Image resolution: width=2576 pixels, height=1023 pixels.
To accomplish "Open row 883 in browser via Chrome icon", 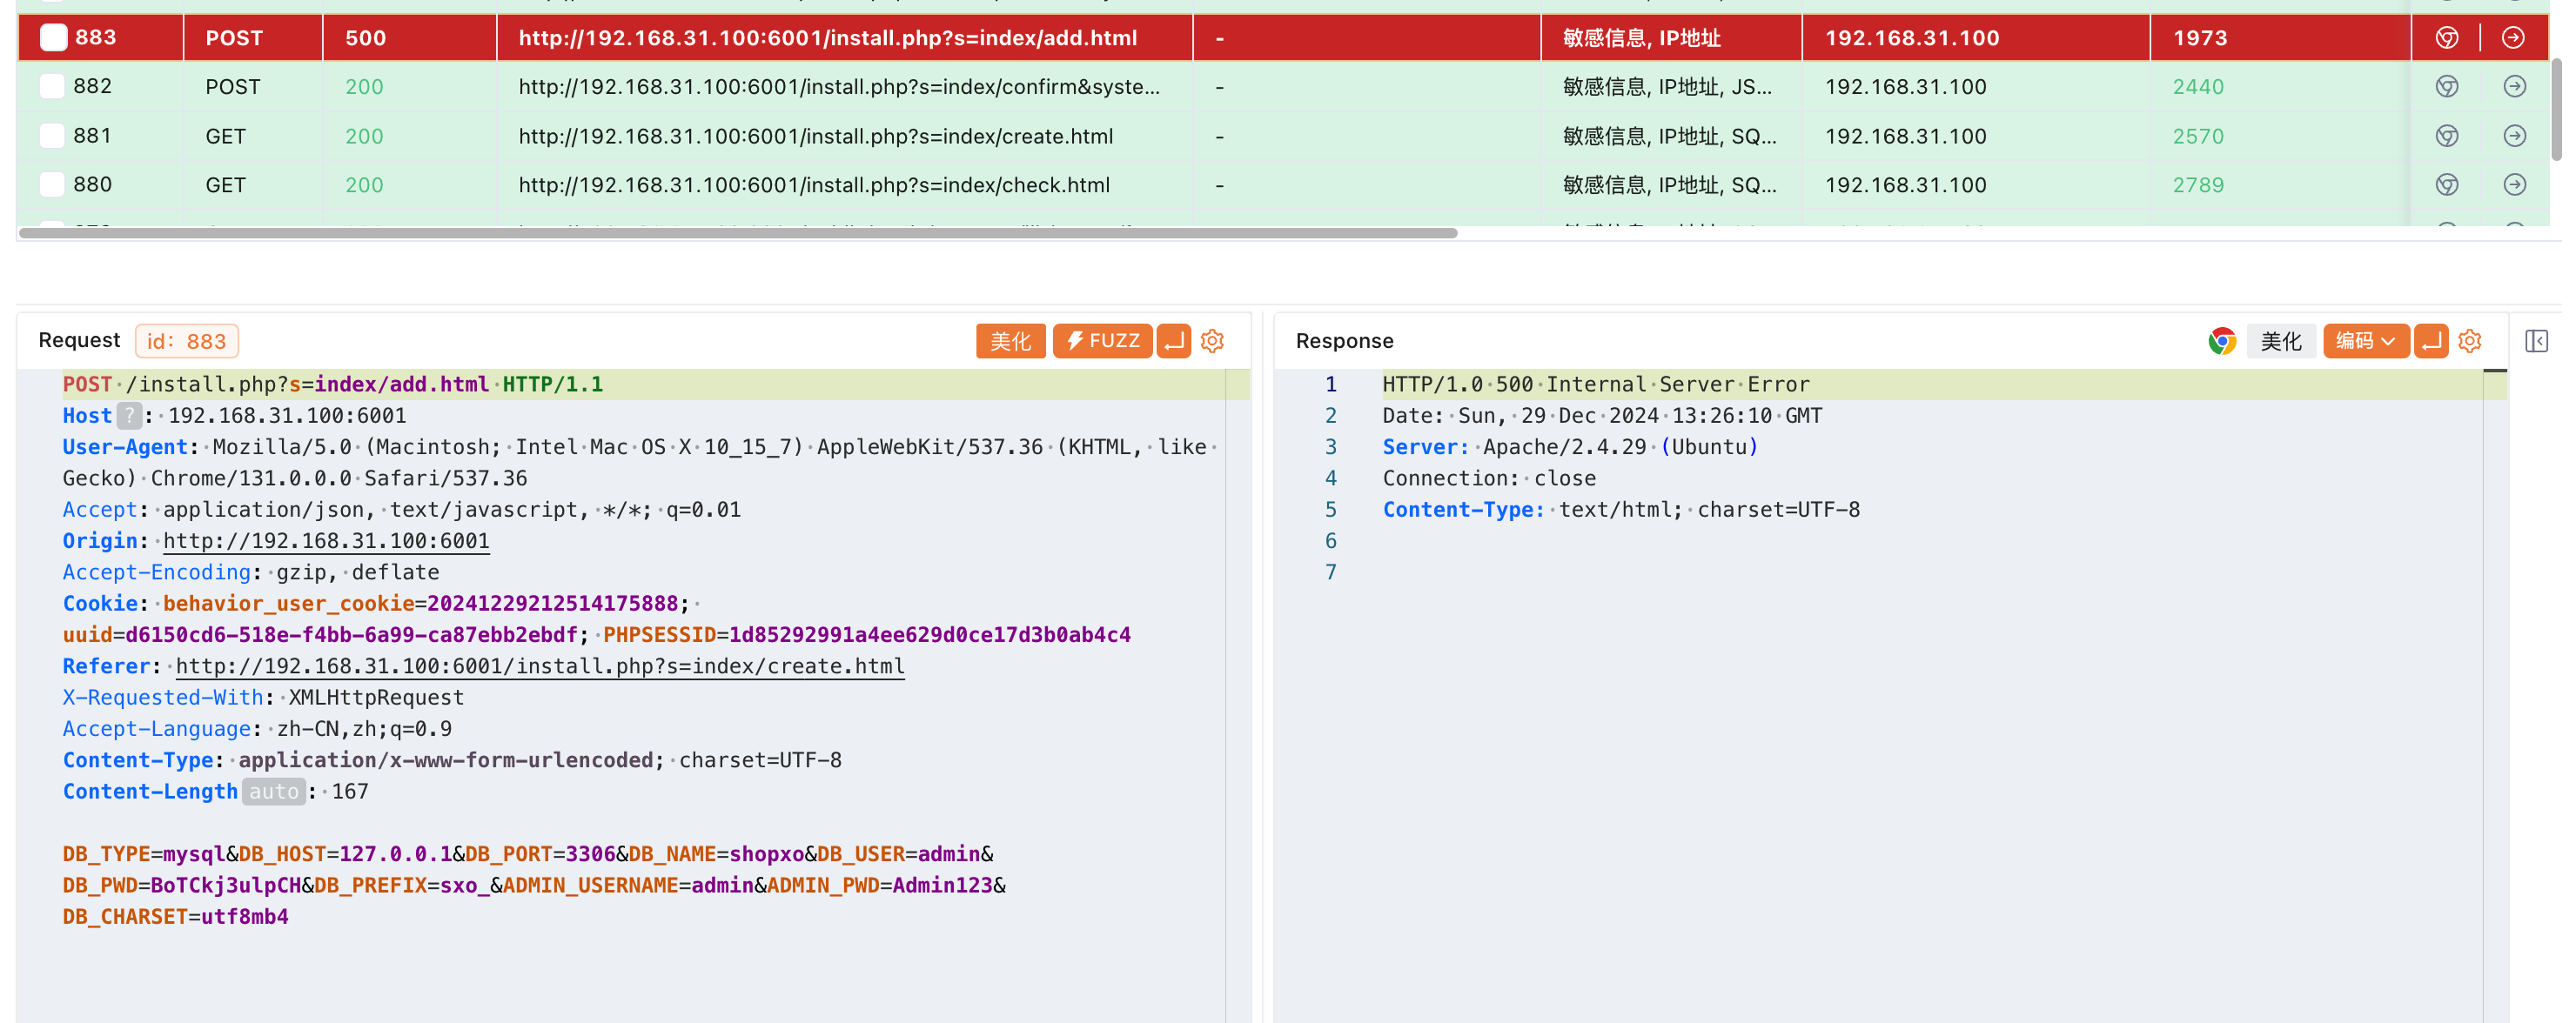I will click(2446, 38).
